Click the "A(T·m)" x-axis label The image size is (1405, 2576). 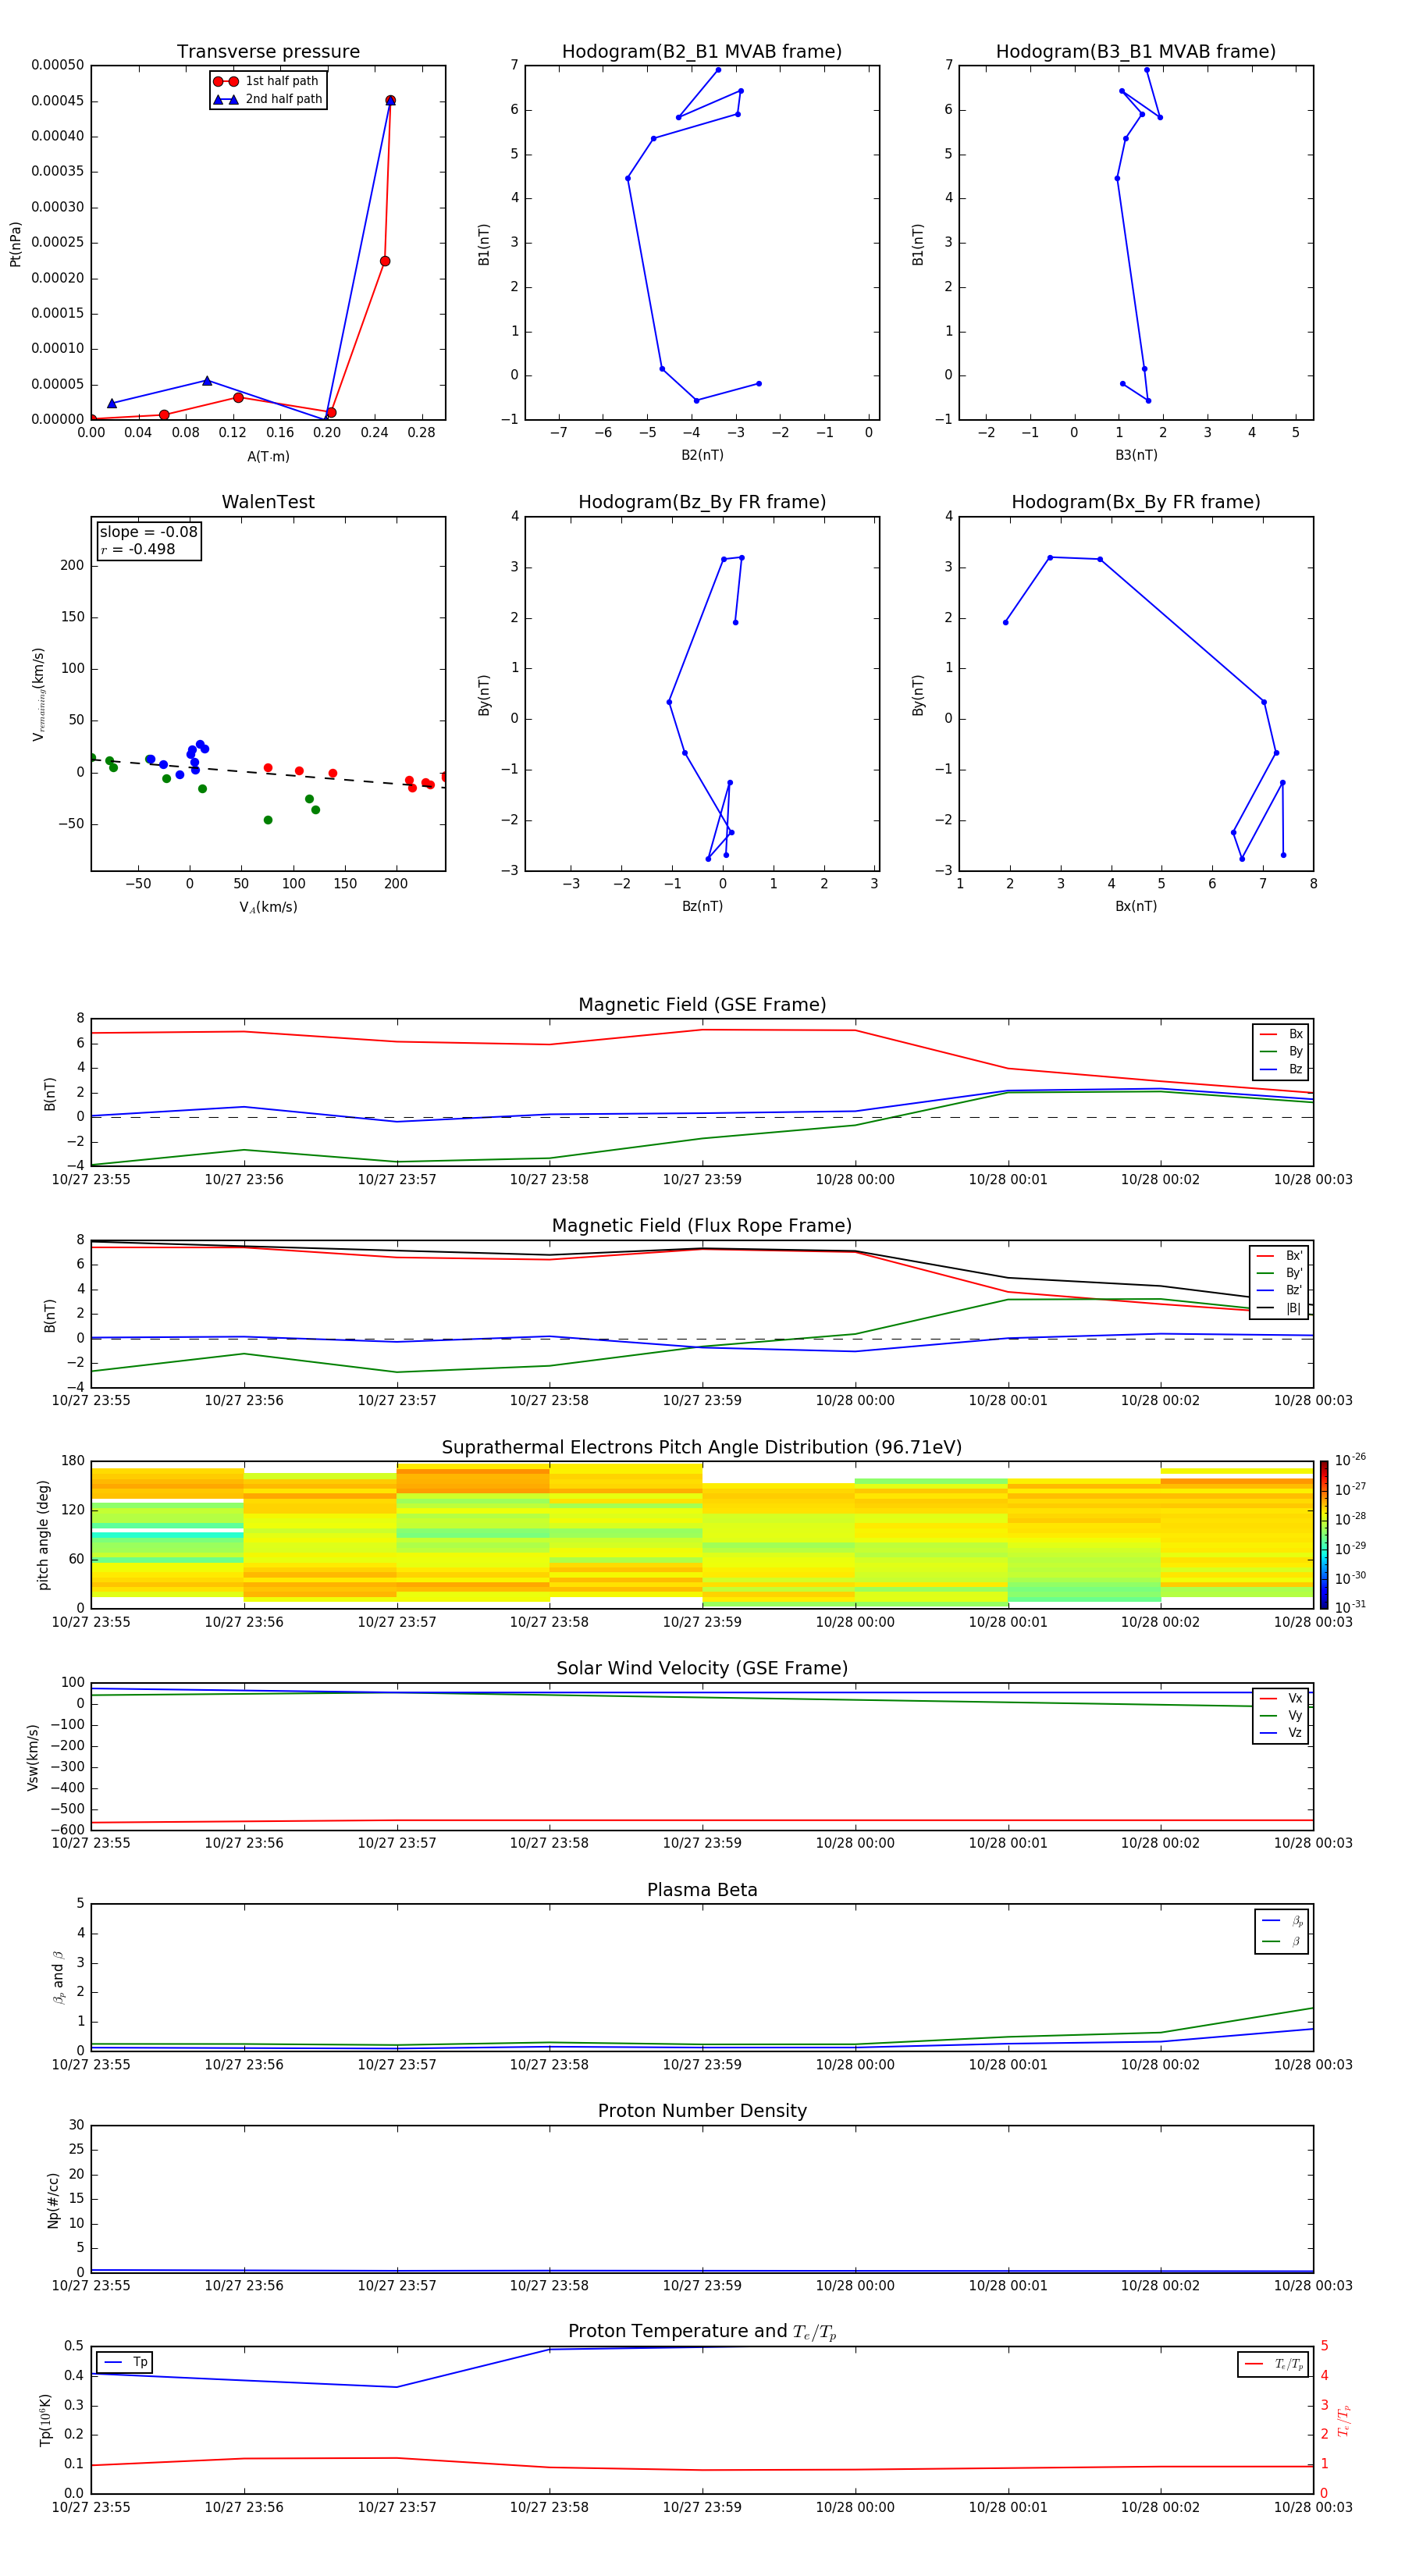pos(268,457)
